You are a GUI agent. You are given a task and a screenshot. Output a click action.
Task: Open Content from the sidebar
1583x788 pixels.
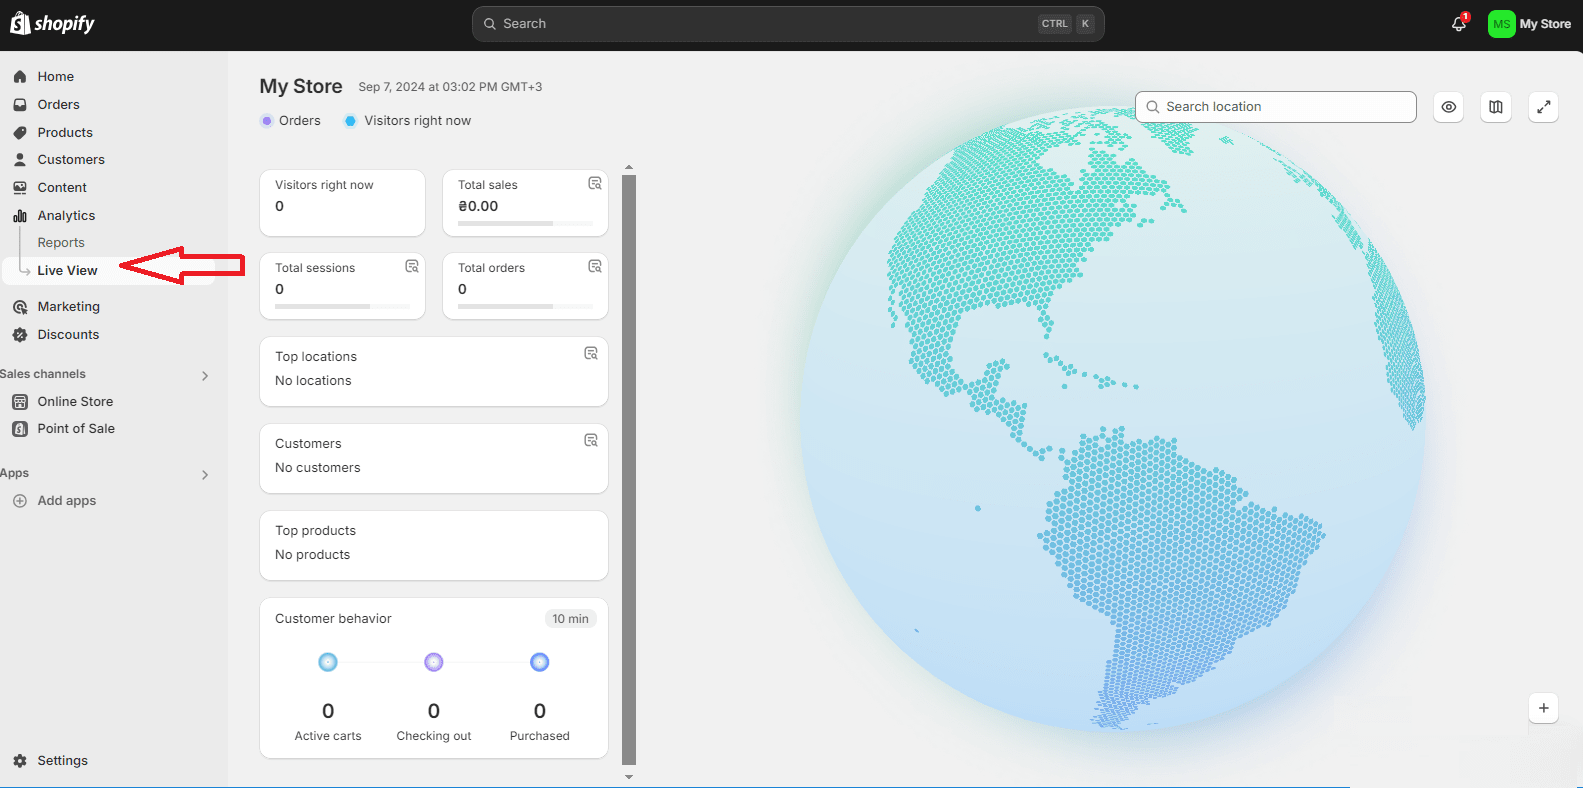click(x=62, y=187)
